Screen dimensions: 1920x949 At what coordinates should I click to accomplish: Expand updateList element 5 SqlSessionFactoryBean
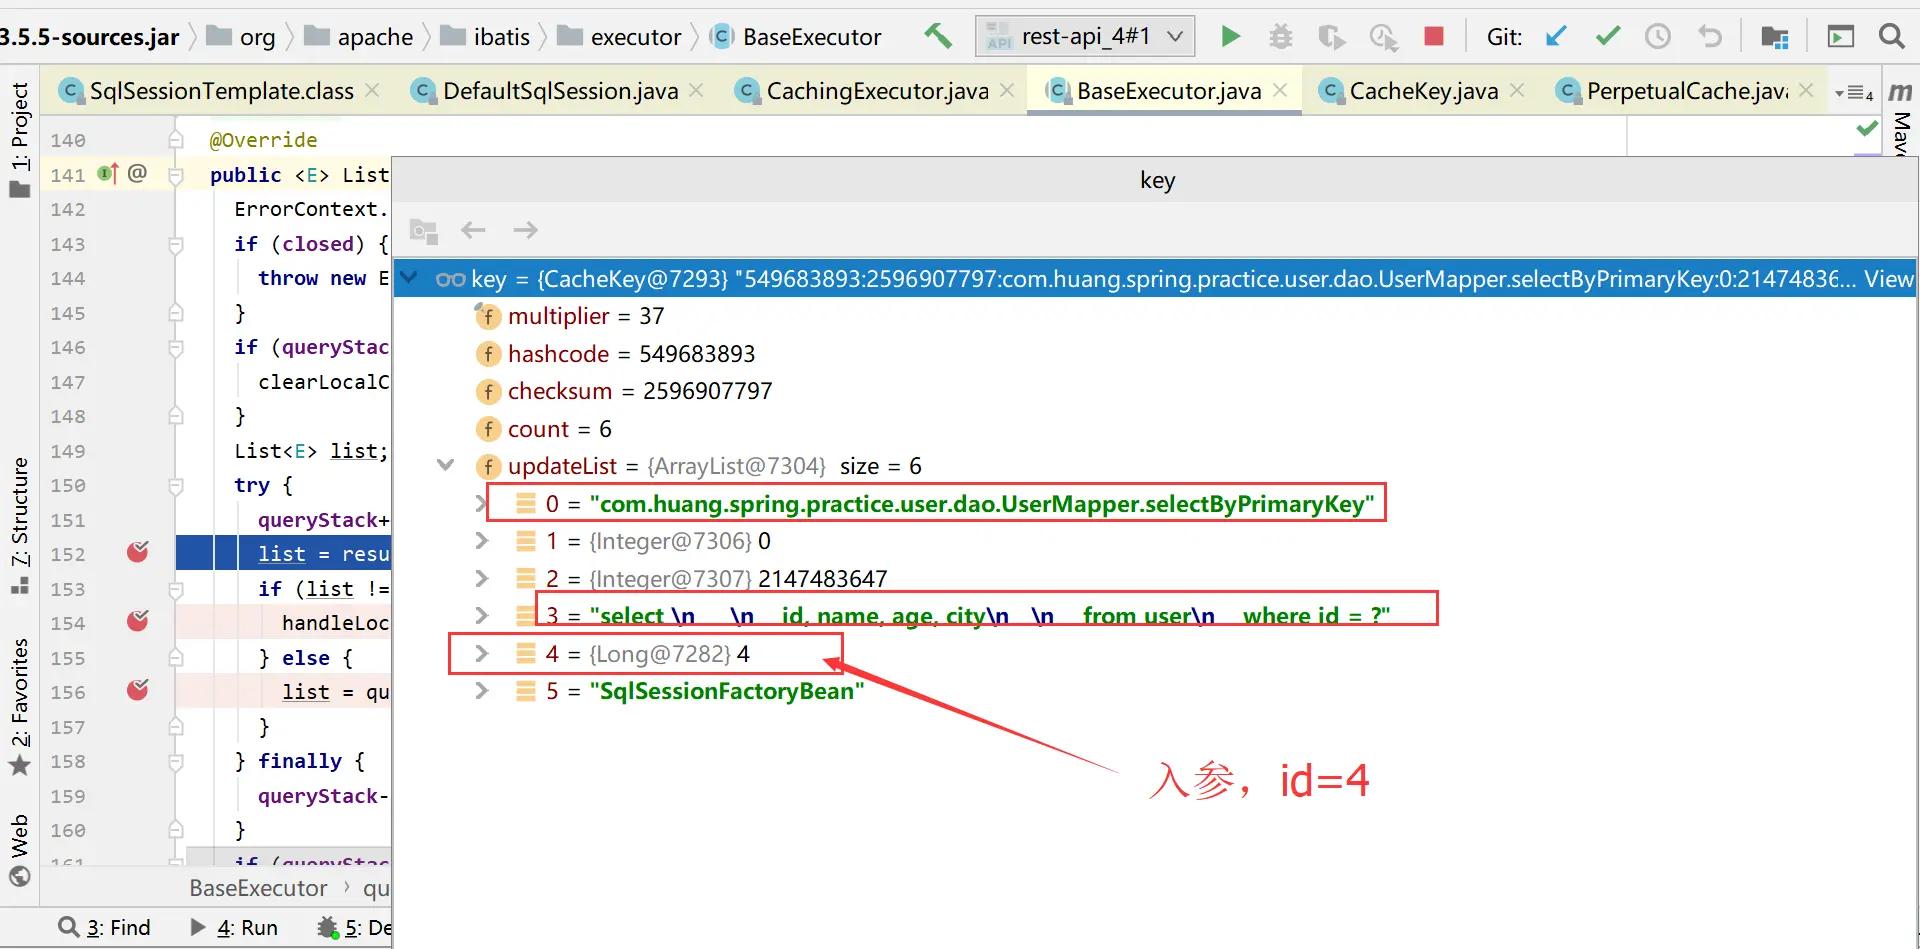[482, 690]
